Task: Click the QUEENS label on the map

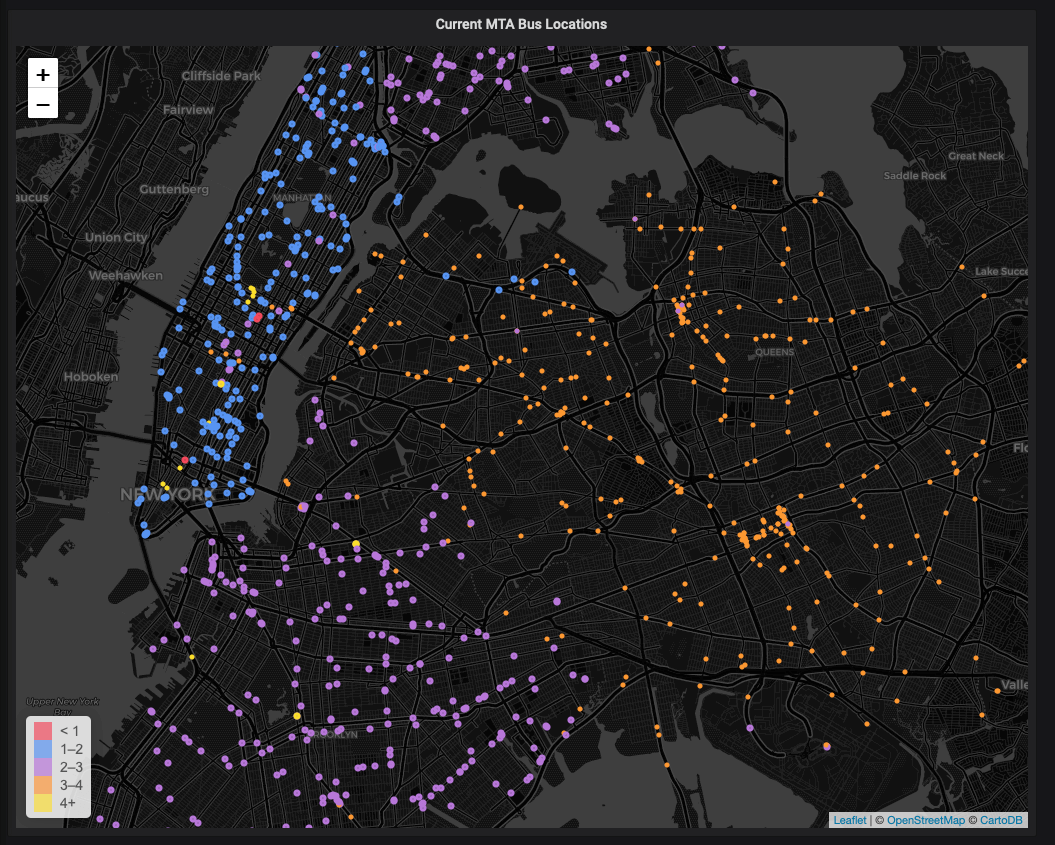Action: (774, 352)
